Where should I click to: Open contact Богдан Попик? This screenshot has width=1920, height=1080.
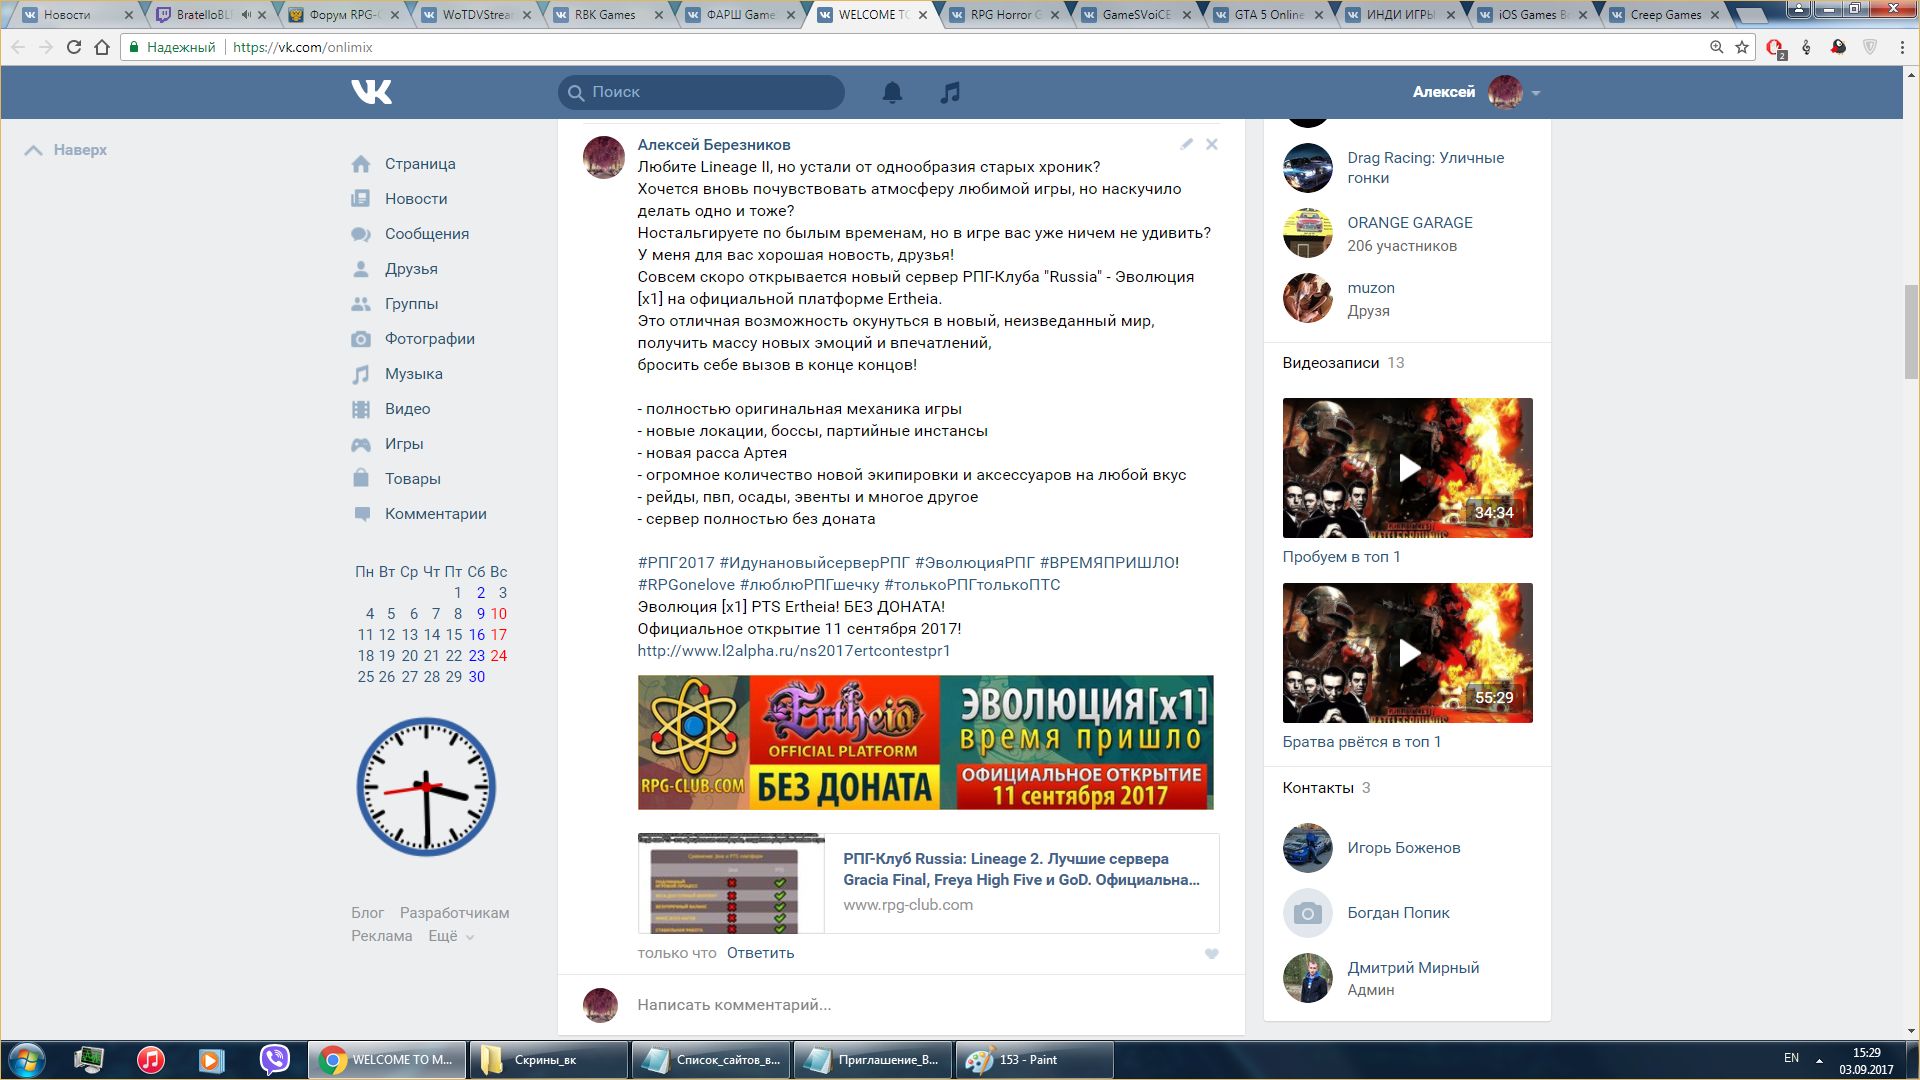pos(1399,913)
